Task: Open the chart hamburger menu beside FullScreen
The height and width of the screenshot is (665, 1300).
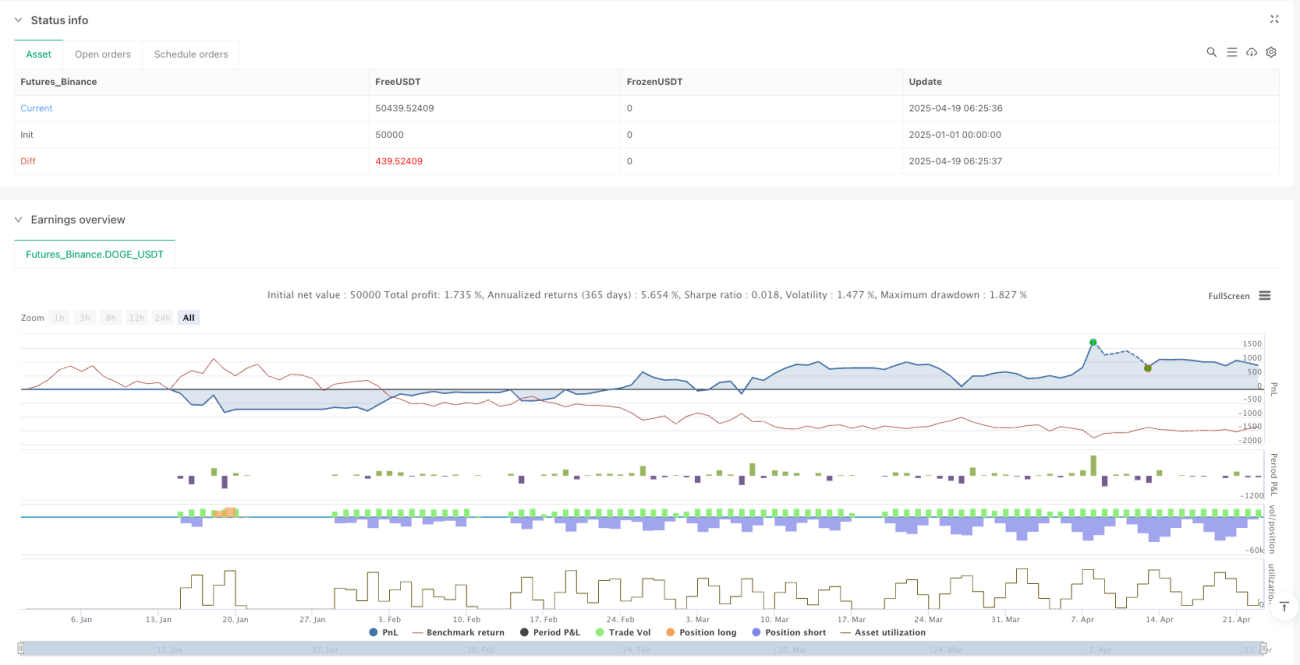Action: coord(1265,295)
